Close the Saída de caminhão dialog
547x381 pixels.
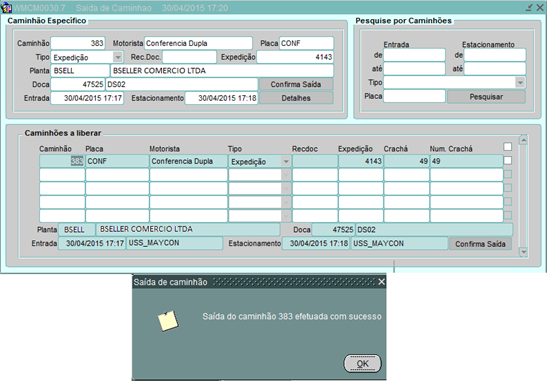tap(381, 282)
